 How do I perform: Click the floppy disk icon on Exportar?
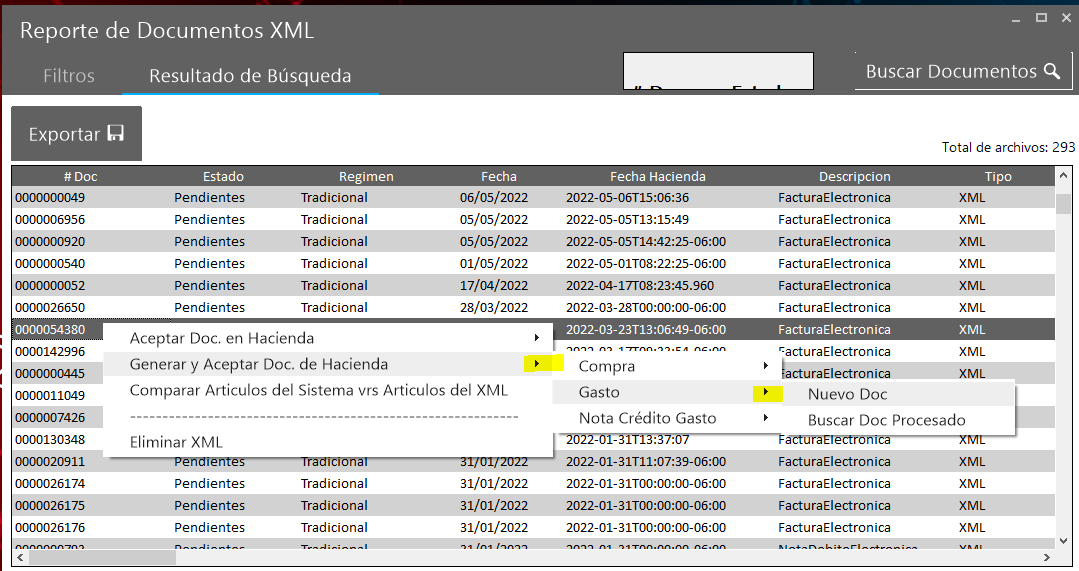[x=116, y=134]
